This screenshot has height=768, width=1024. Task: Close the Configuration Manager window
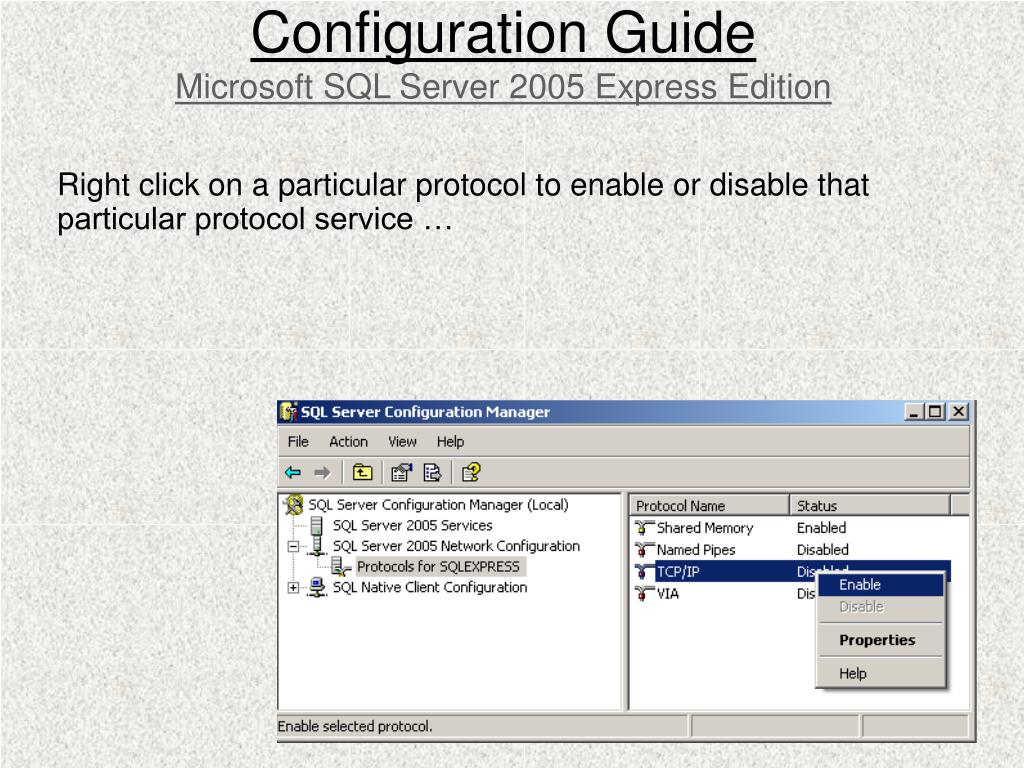[959, 412]
